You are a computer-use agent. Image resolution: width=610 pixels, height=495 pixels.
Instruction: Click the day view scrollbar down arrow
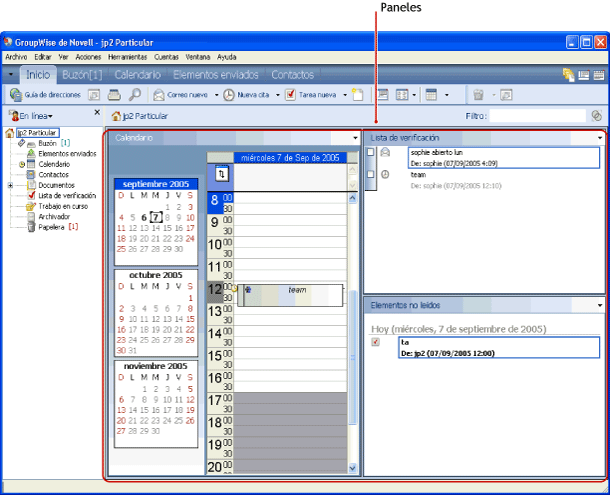click(x=352, y=468)
